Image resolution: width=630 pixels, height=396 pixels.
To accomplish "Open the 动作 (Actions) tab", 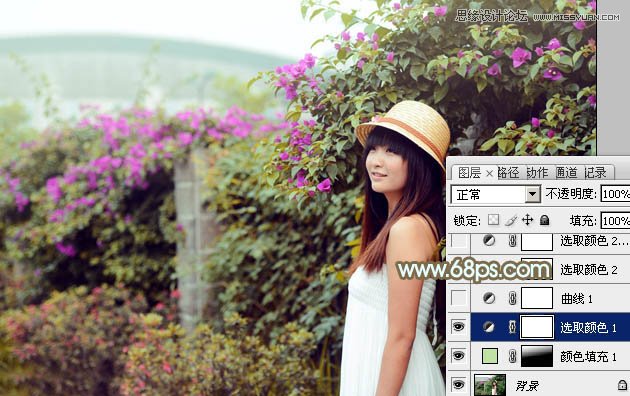I will (x=537, y=173).
